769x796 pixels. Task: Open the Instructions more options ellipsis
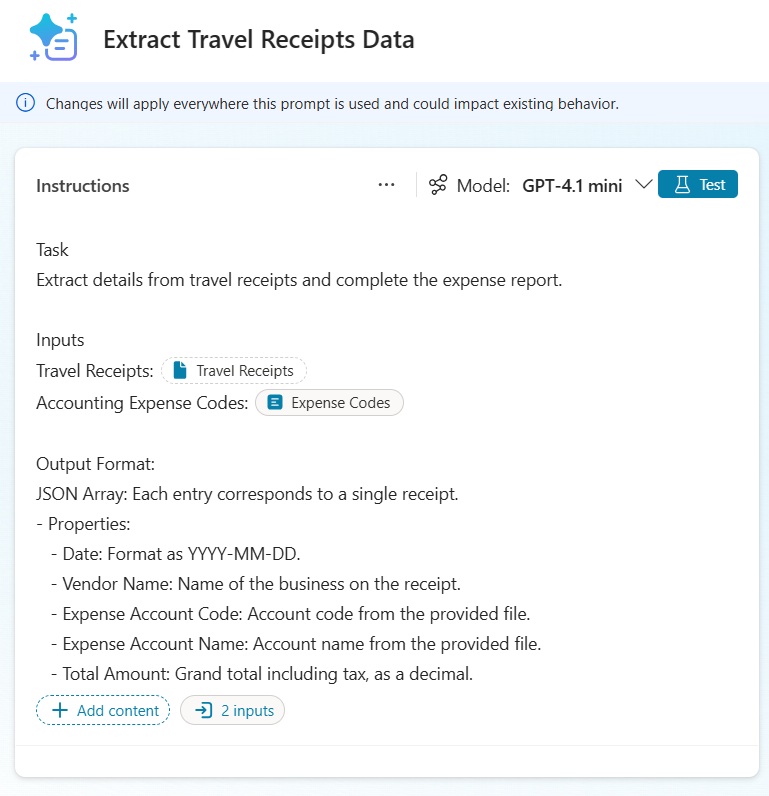pos(387,185)
